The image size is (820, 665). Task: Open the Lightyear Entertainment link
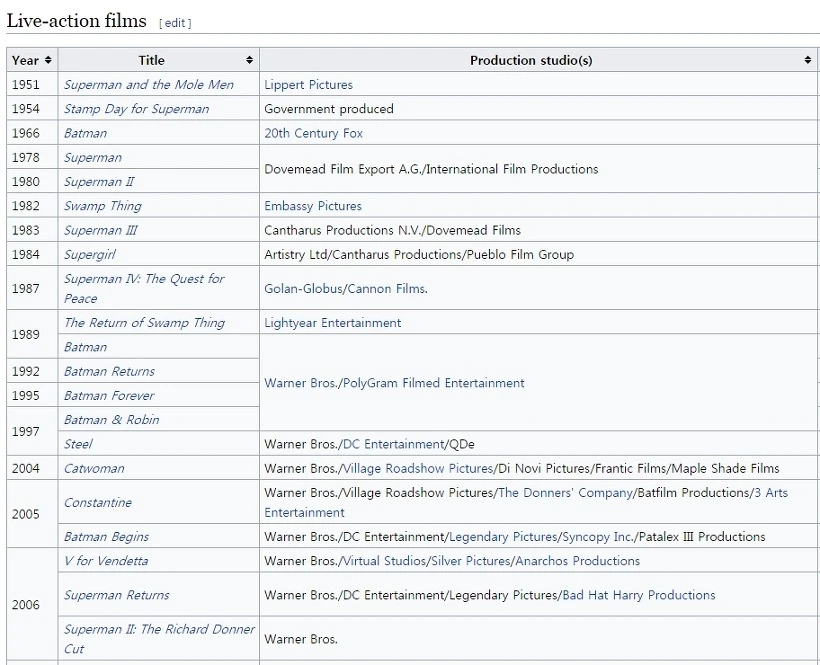[333, 323]
